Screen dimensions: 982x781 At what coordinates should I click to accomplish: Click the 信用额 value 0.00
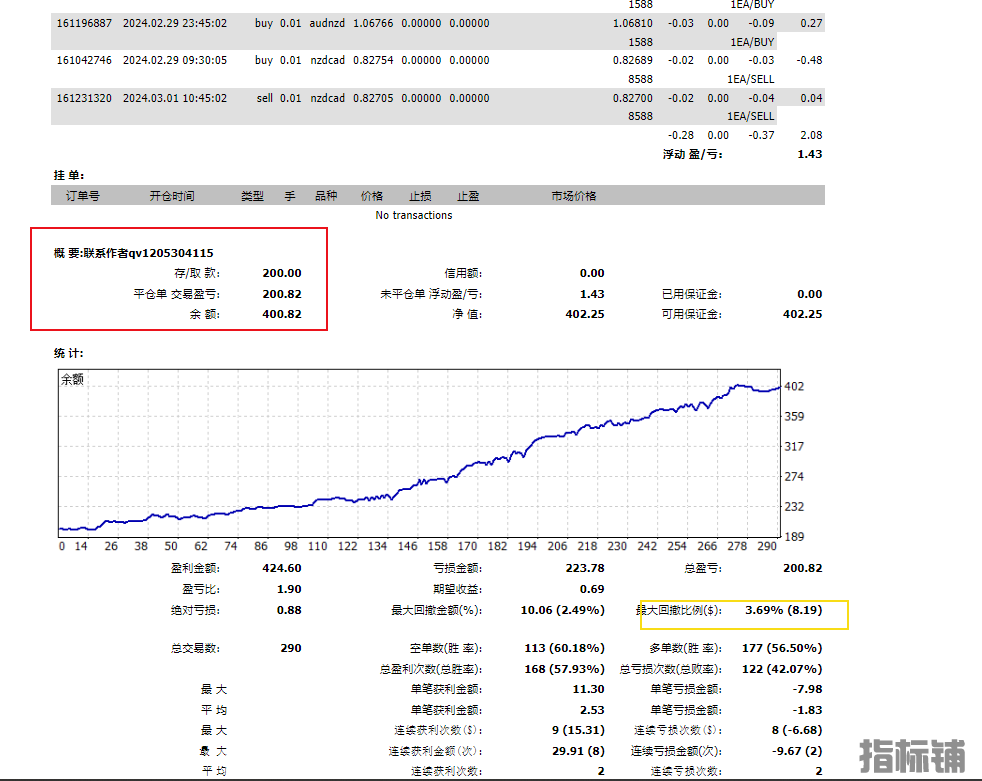pyautogui.click(x=592, y=273)
